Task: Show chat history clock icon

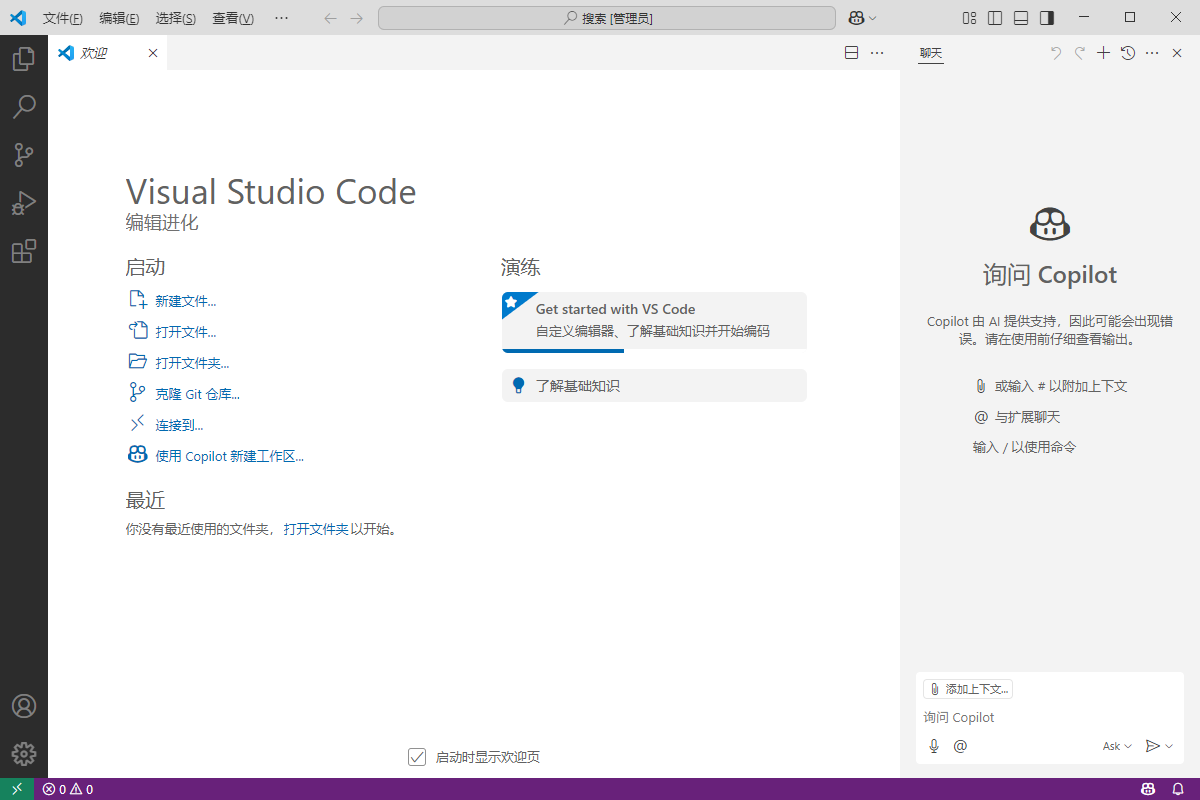Action: click(x=1128, y=53)
